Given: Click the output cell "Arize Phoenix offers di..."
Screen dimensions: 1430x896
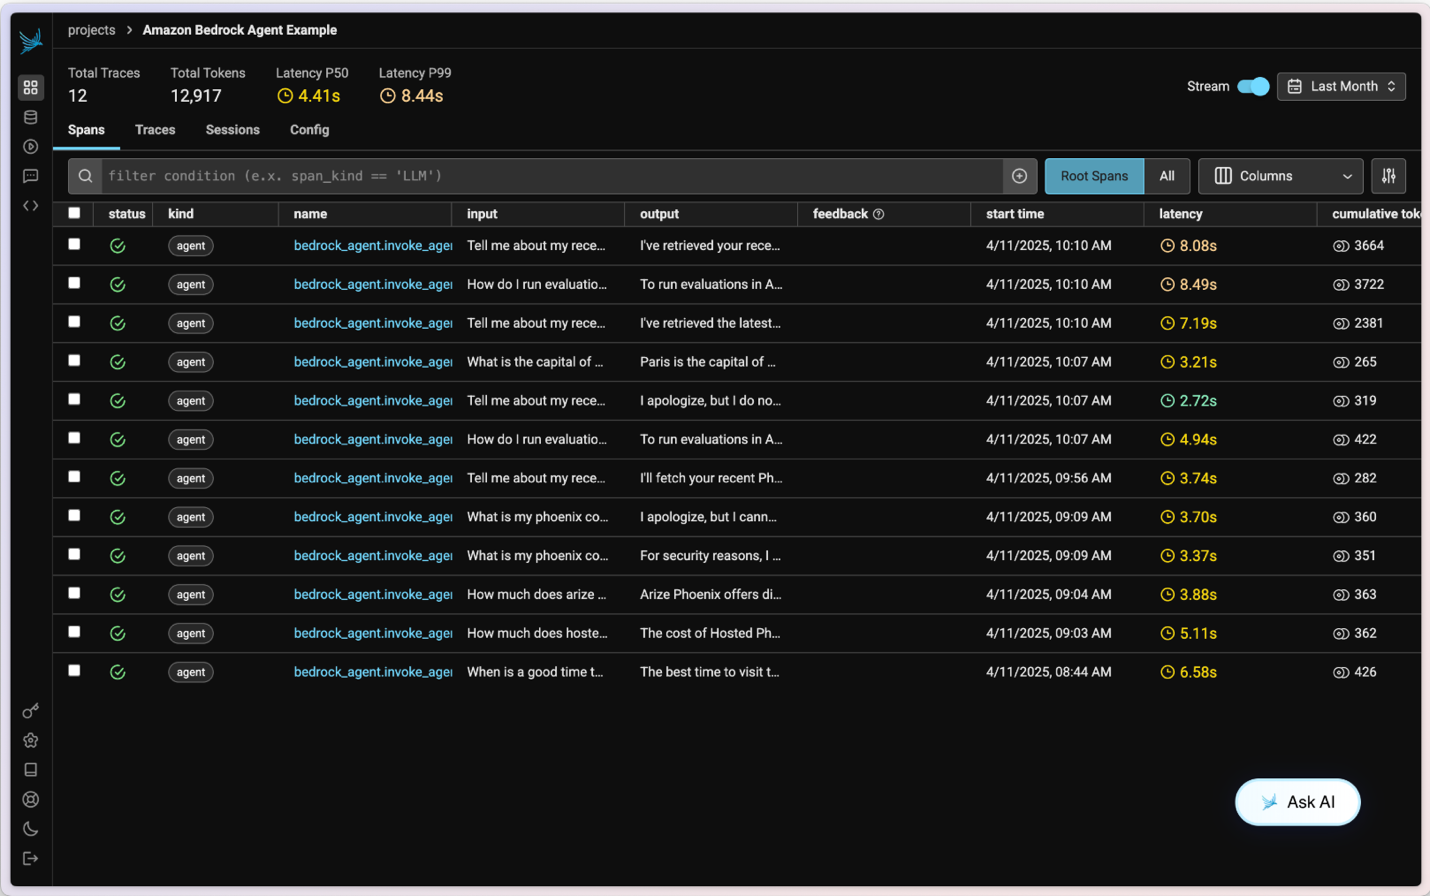Looking at the screenshot, I should tap(711, 595).
